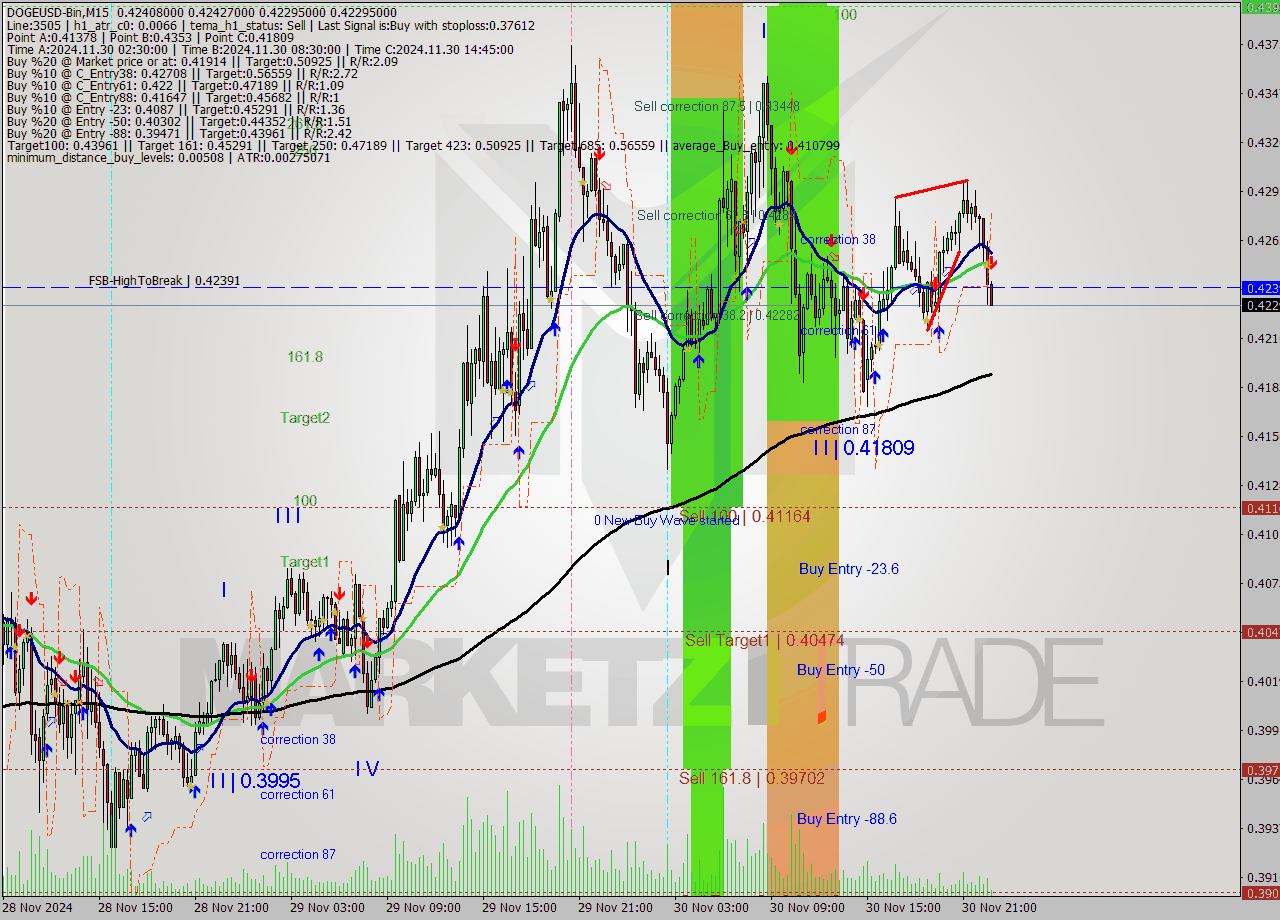The height and width of the screenshot is (920, 1280).
Task: Click the 0.437 price axis value
Action: [x=1261, y=44]
